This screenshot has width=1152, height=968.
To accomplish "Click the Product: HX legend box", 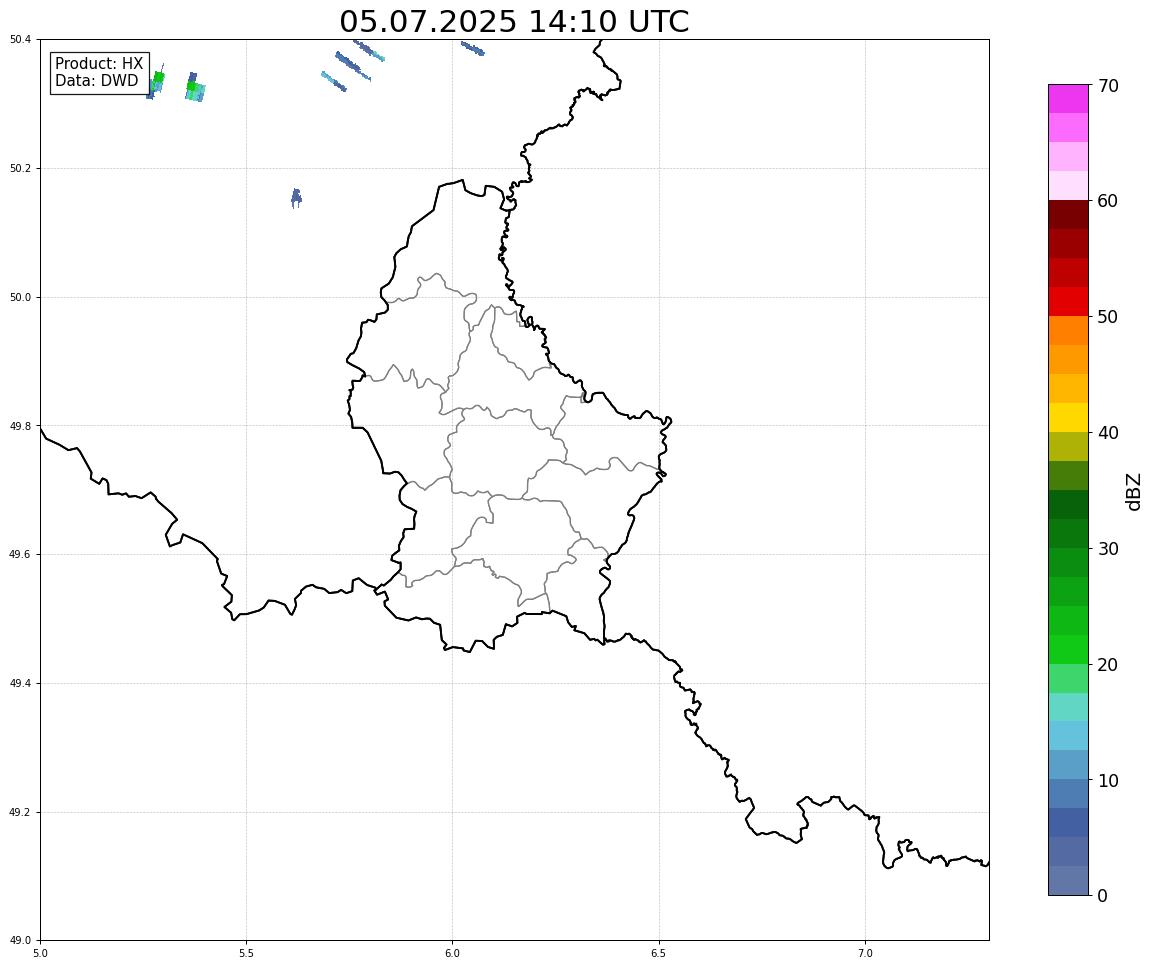I will click(x=99, y=73).
